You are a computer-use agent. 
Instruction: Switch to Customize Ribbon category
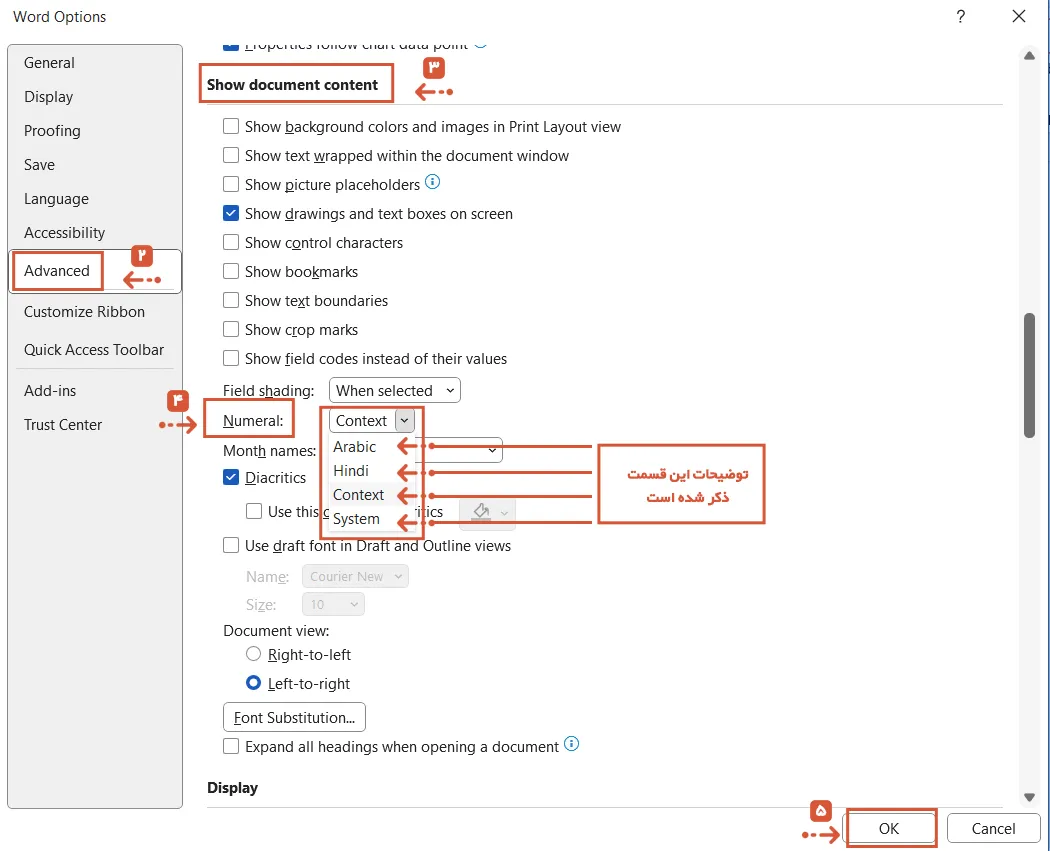tap(84, 311)
